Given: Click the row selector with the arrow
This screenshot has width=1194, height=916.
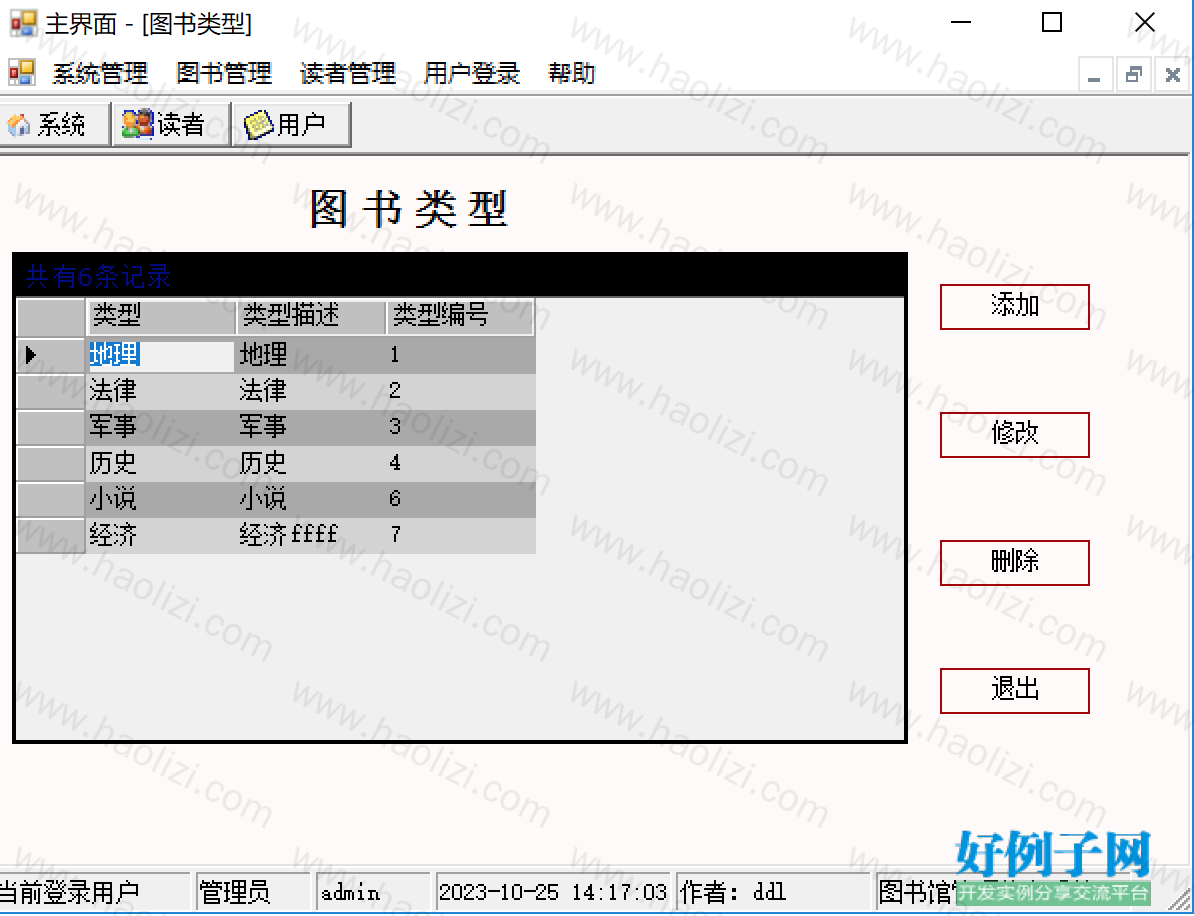Looking at the screenshot, I should (x=50, y=355).
